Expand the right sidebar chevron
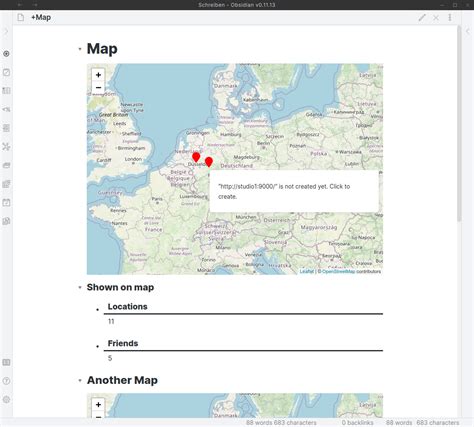Screen dimensions: 474x427 click(x=468, y=31)
